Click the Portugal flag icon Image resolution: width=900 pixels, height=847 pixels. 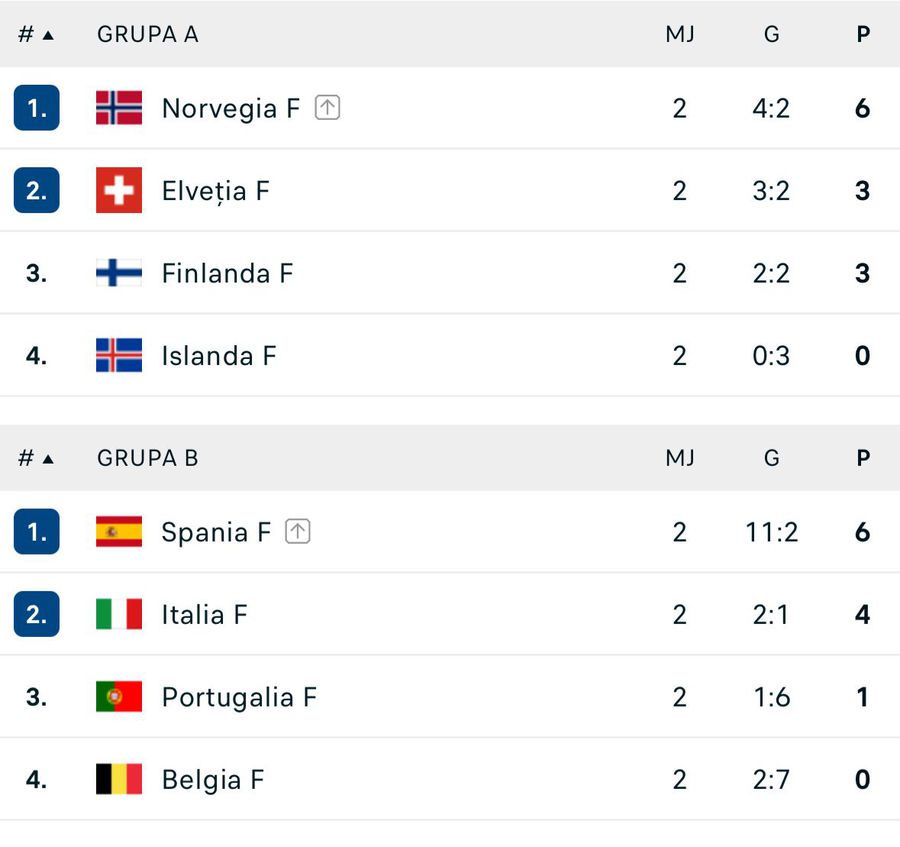coord(117,697)
